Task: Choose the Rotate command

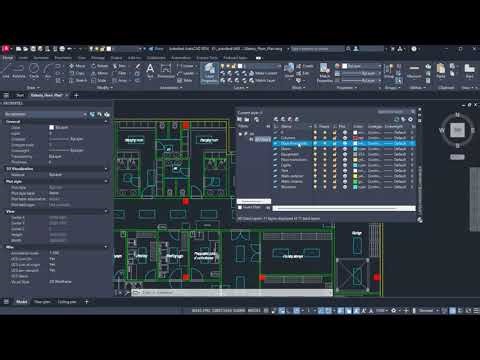Action: pyautogui.click(x=100, y=66)
